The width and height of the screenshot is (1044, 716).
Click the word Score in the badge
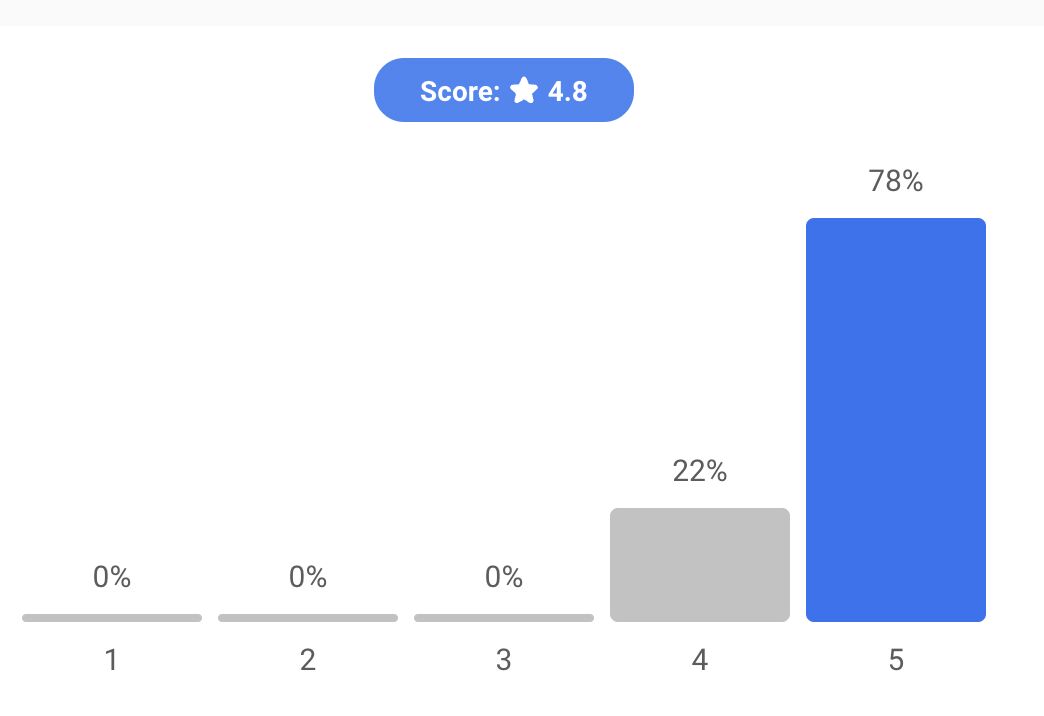(458, 91)
